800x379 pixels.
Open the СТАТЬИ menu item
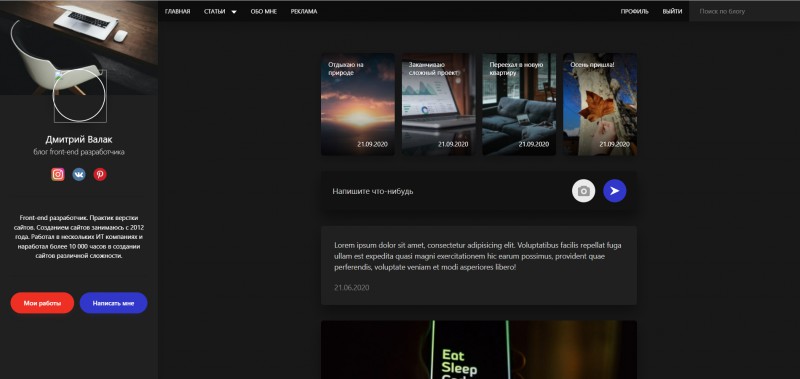[x=214, y=12]
